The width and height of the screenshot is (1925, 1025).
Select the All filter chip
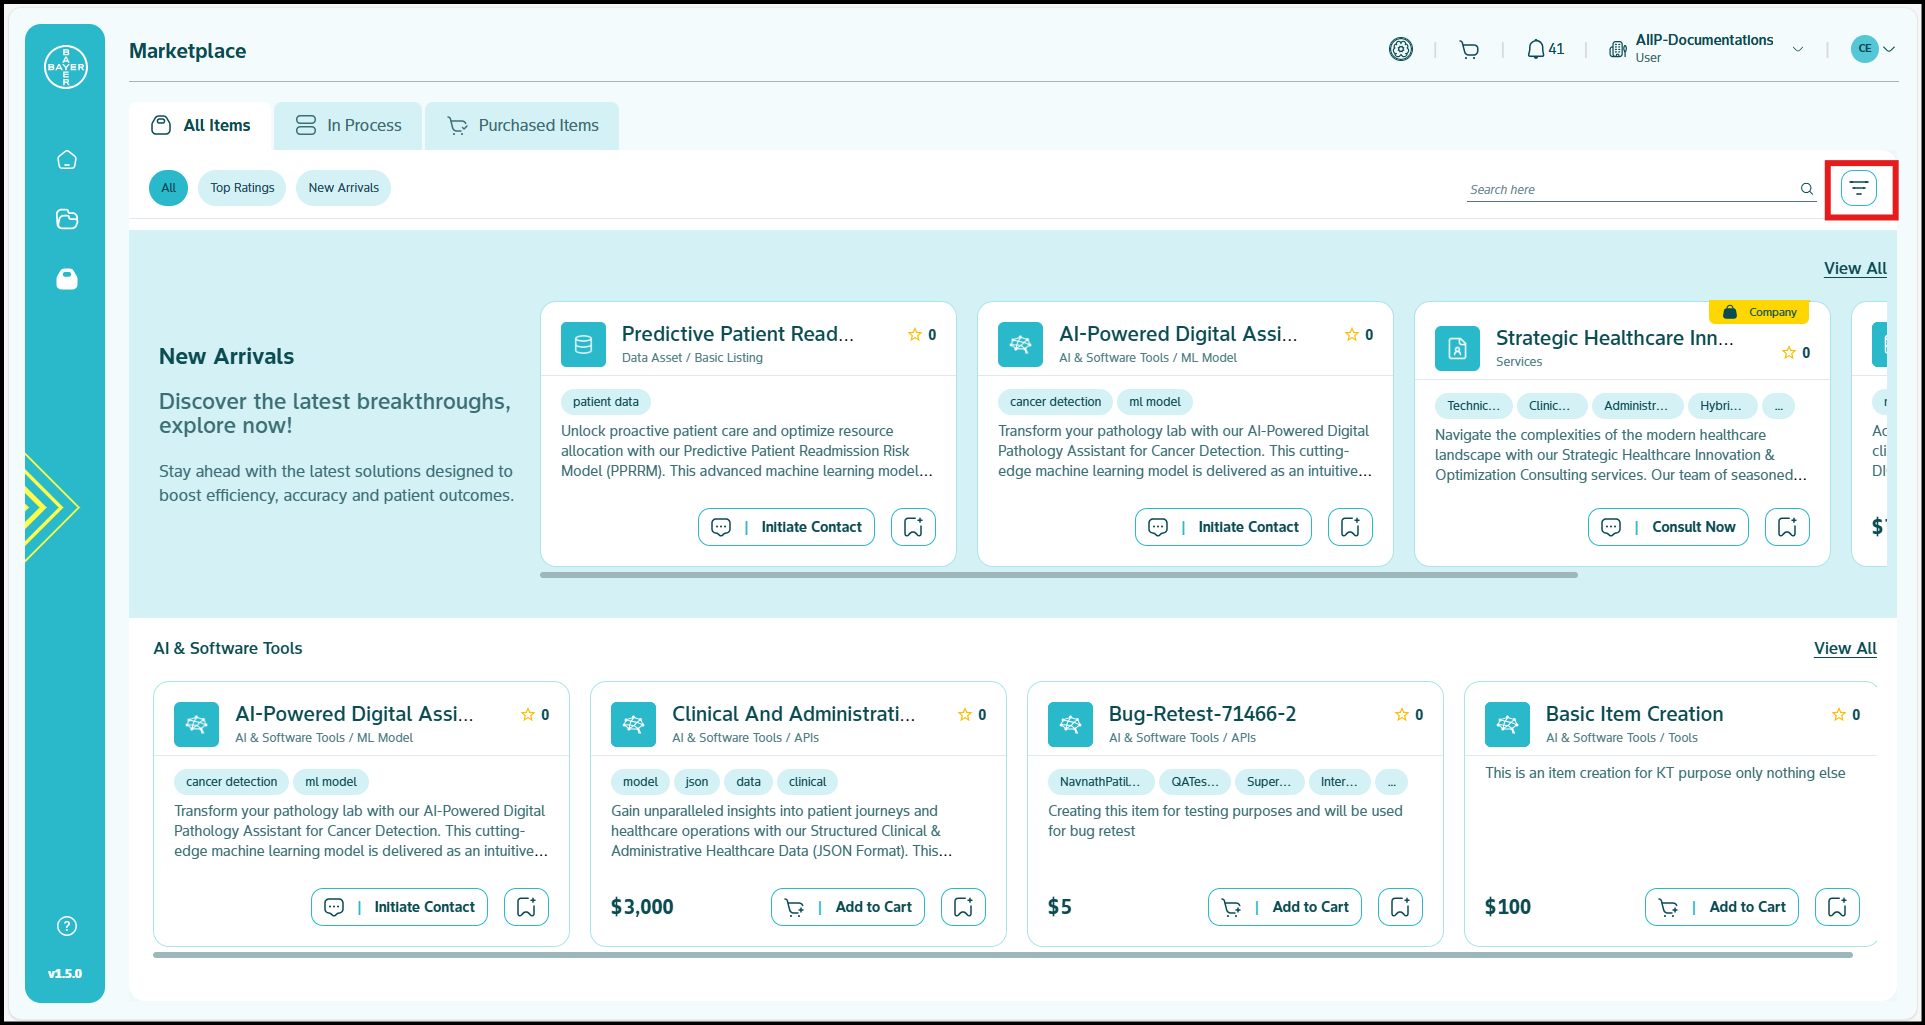pyautogui.click(x=168, y=188)
